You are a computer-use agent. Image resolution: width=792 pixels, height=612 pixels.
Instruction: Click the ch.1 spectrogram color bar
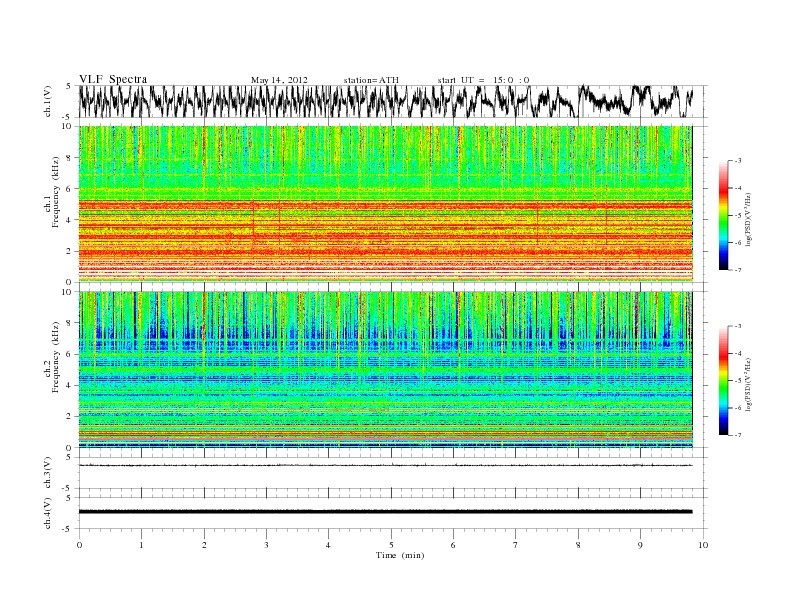[x=724, y=215]
